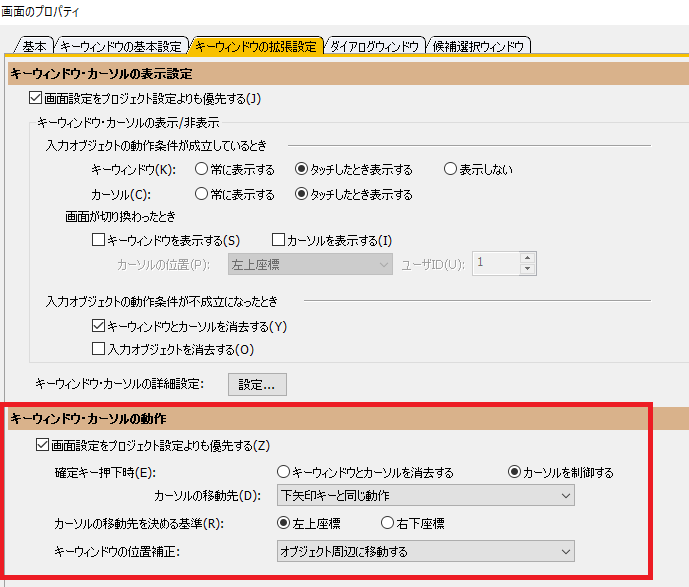
Task: Open the キーウィンドウの基本設定 tab
Action: tap(121, 46)
